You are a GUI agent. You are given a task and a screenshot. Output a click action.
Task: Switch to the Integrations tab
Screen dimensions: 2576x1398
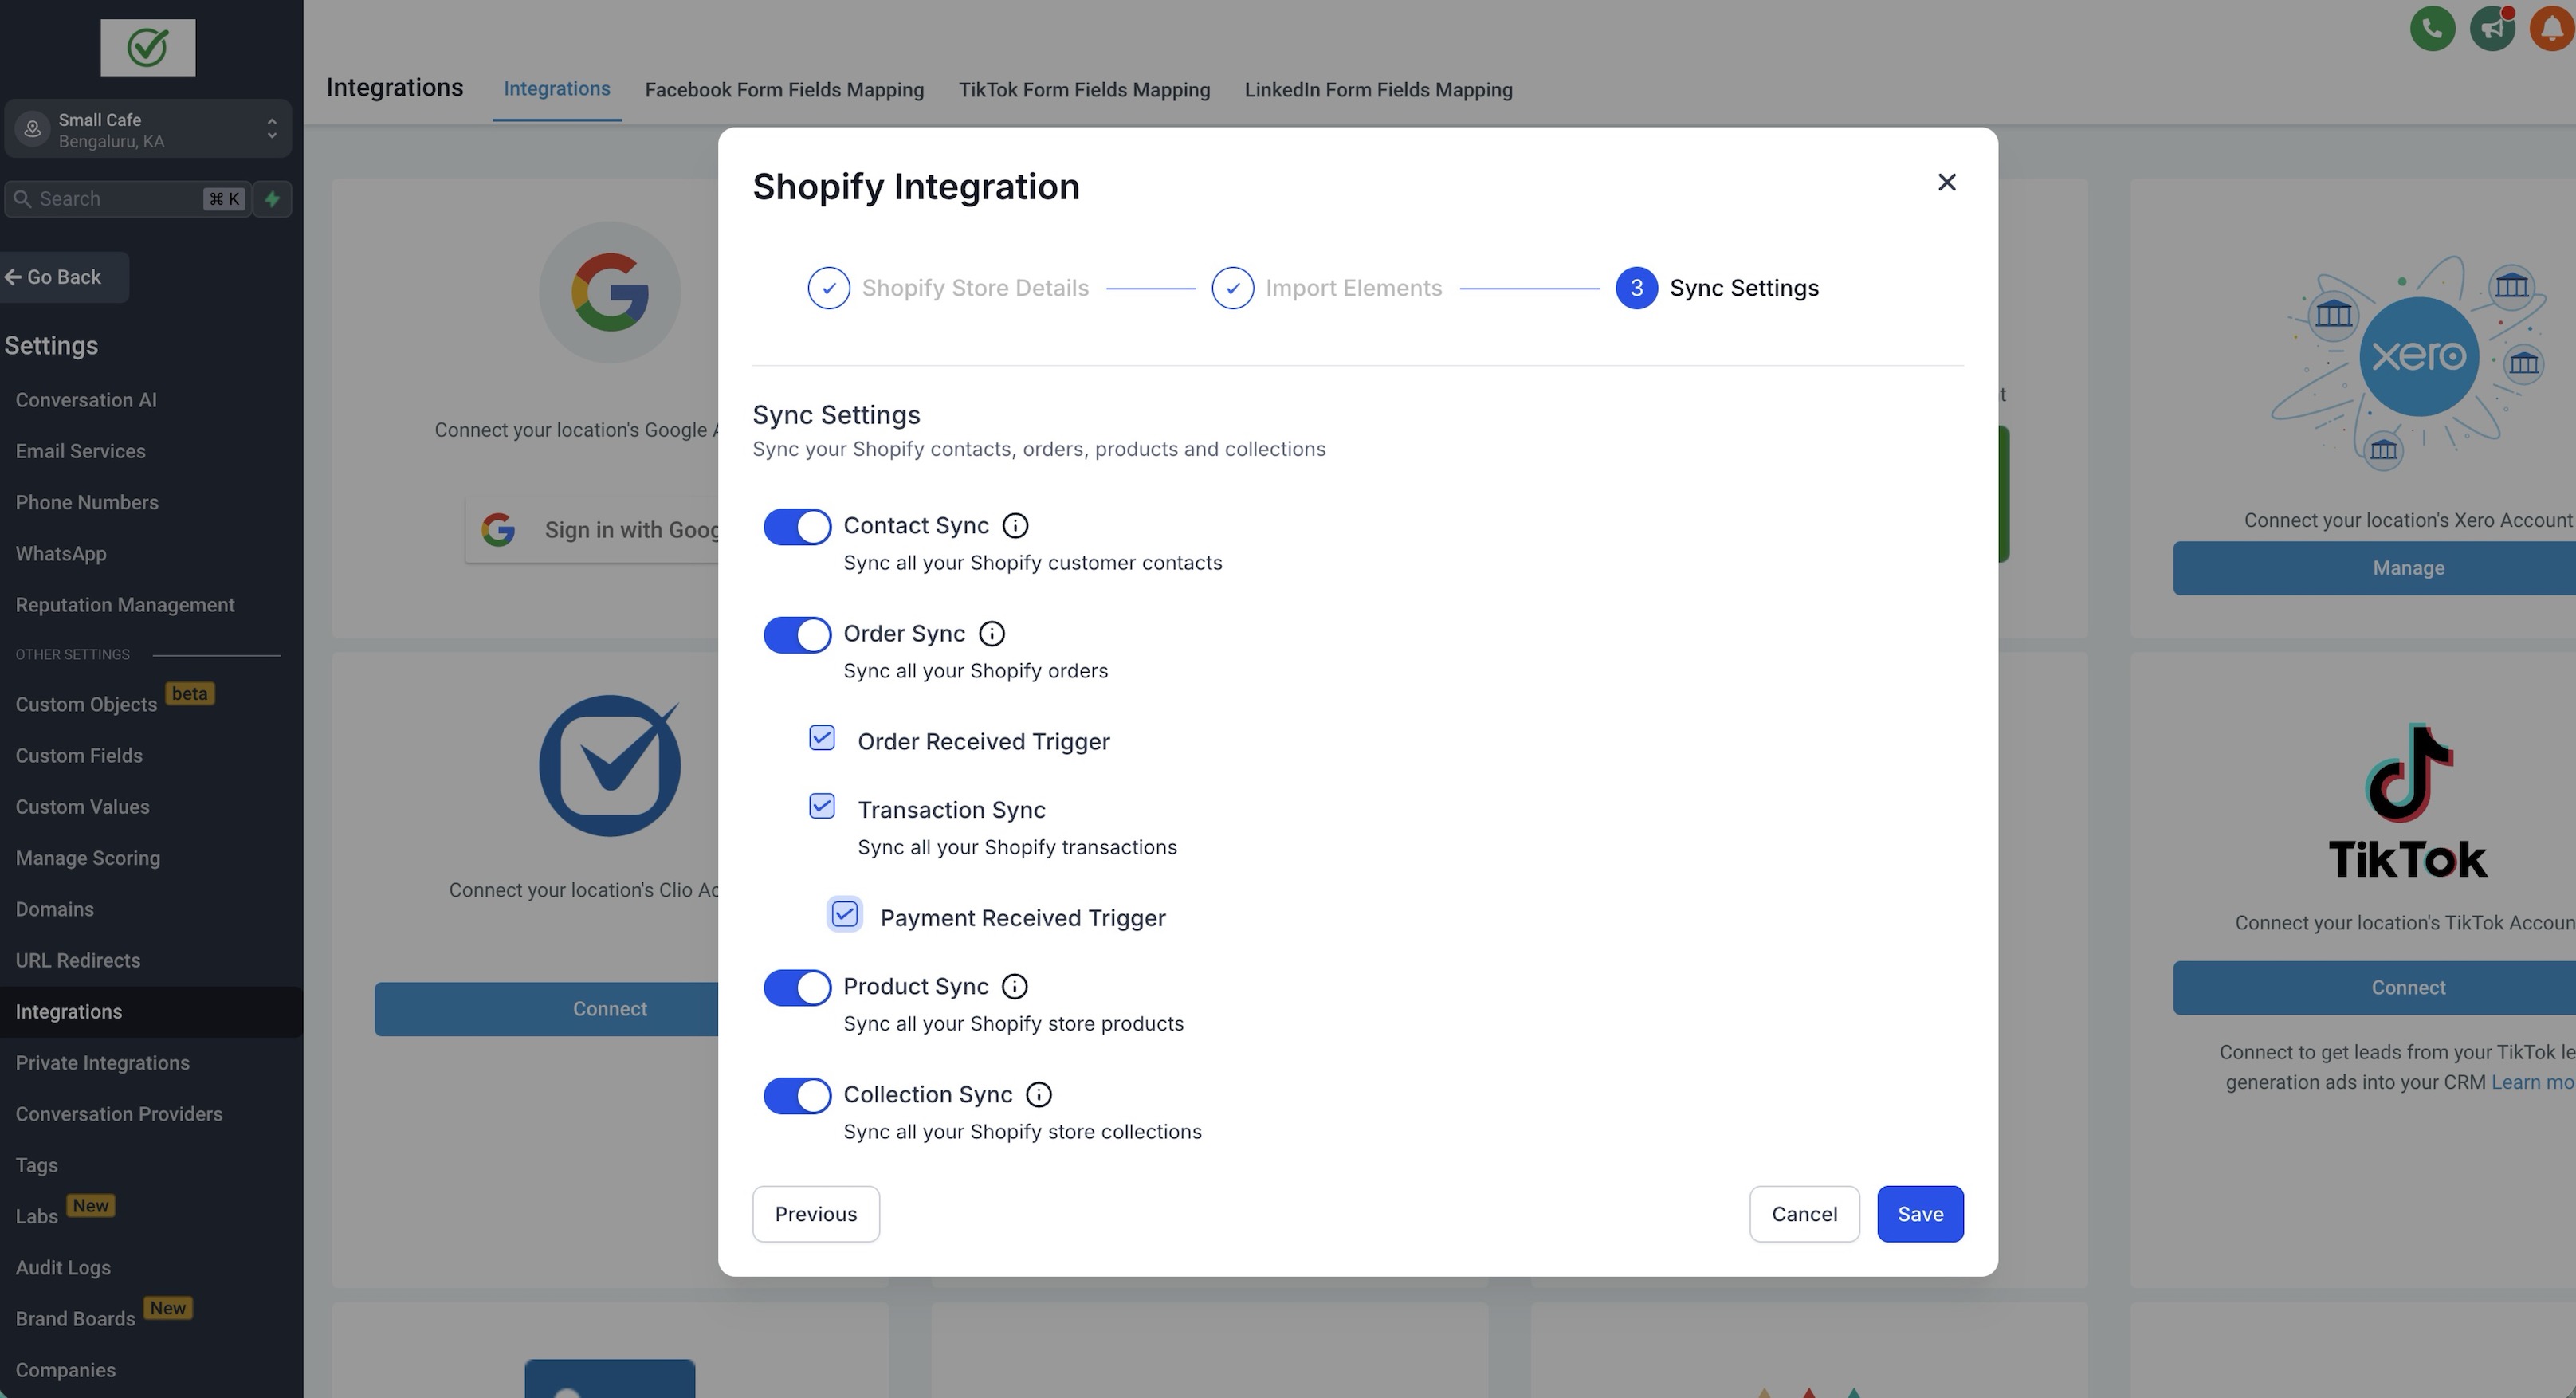click(557, 89)
